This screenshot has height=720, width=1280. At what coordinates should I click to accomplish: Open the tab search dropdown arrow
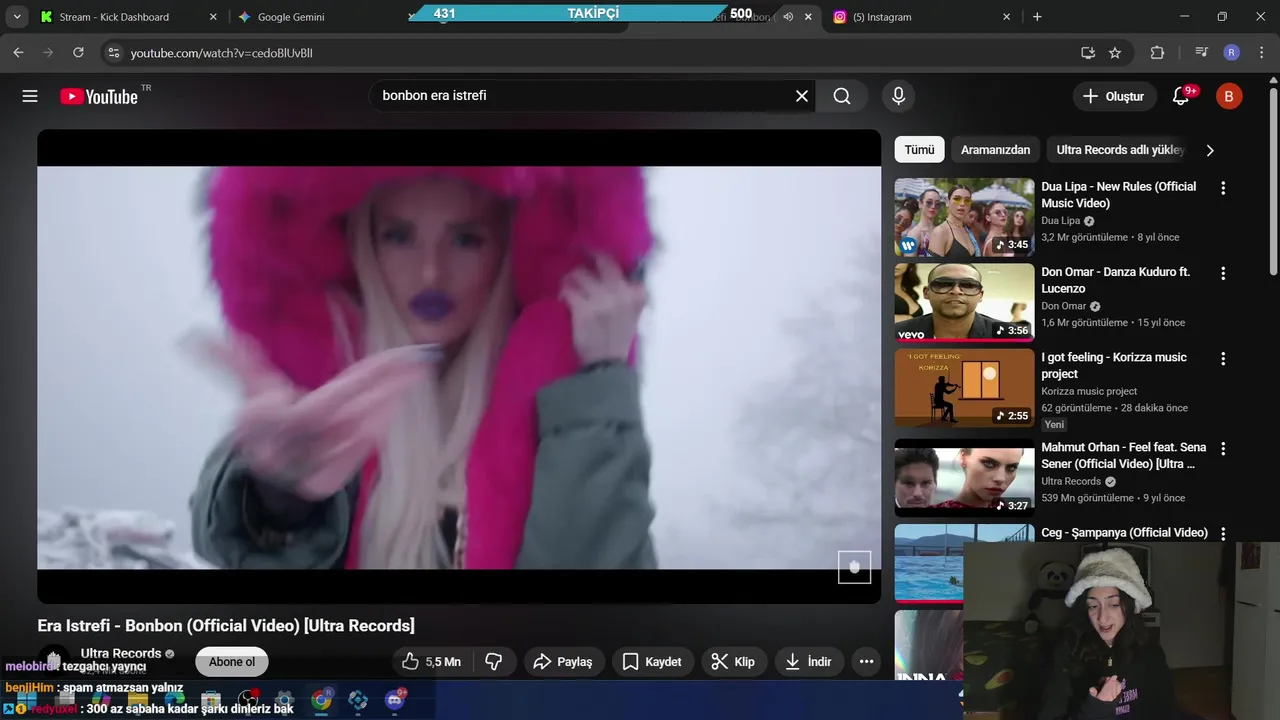17,17
